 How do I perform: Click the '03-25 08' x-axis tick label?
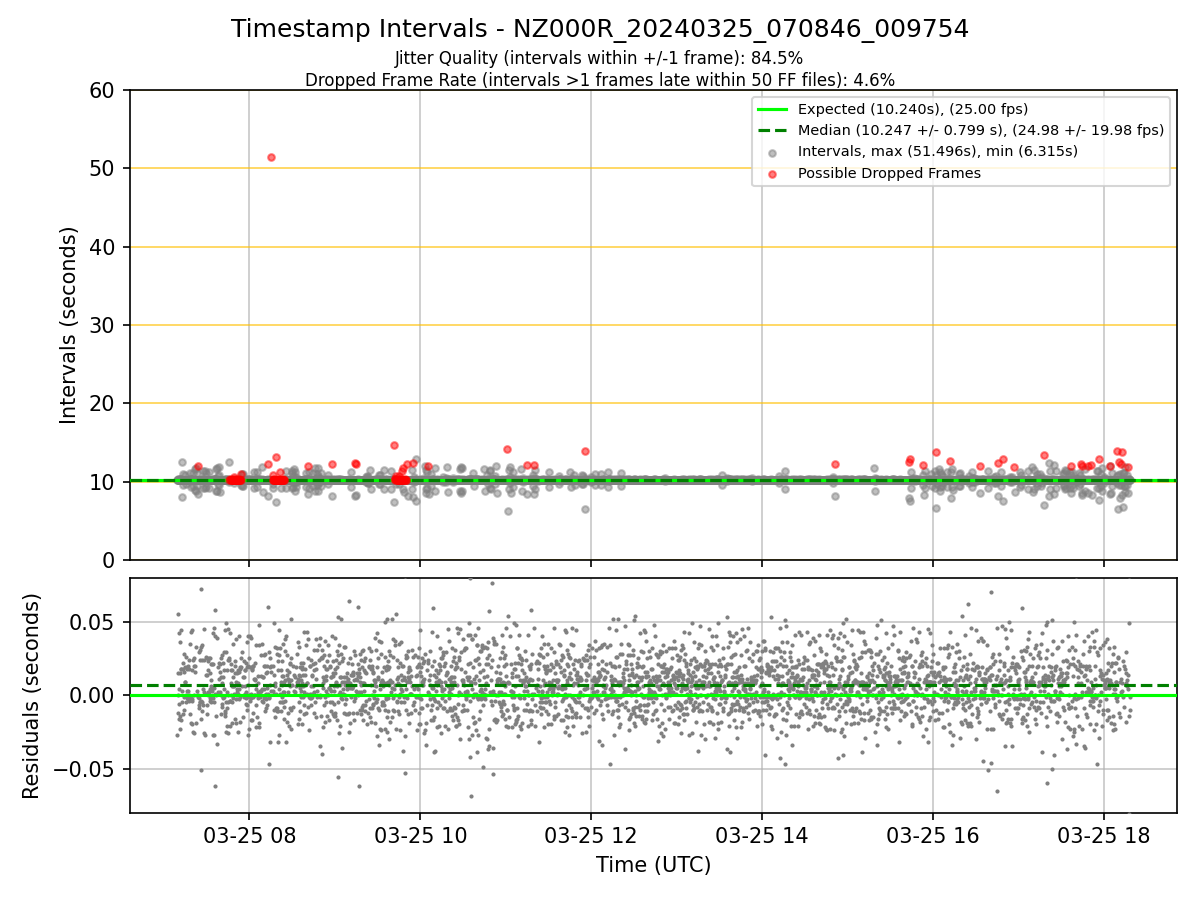click(x=248, y=835)
